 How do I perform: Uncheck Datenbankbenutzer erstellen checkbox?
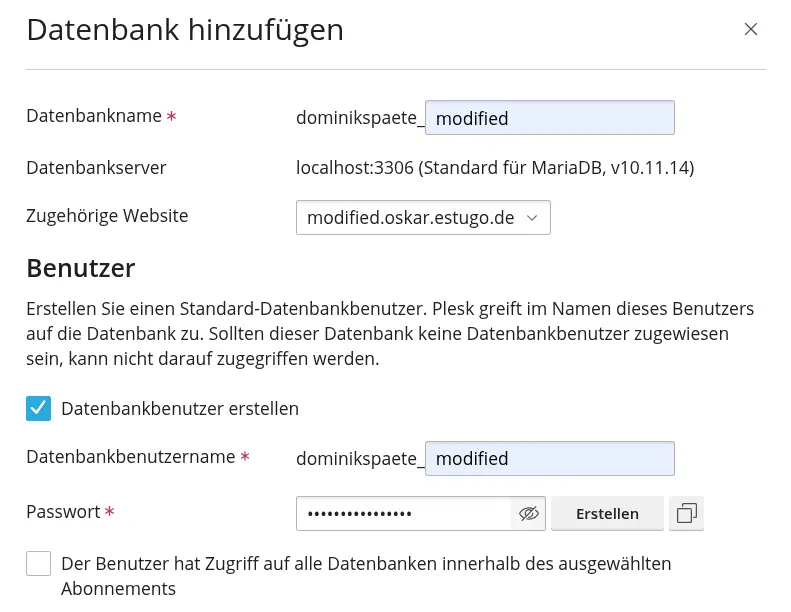(39, 408)
